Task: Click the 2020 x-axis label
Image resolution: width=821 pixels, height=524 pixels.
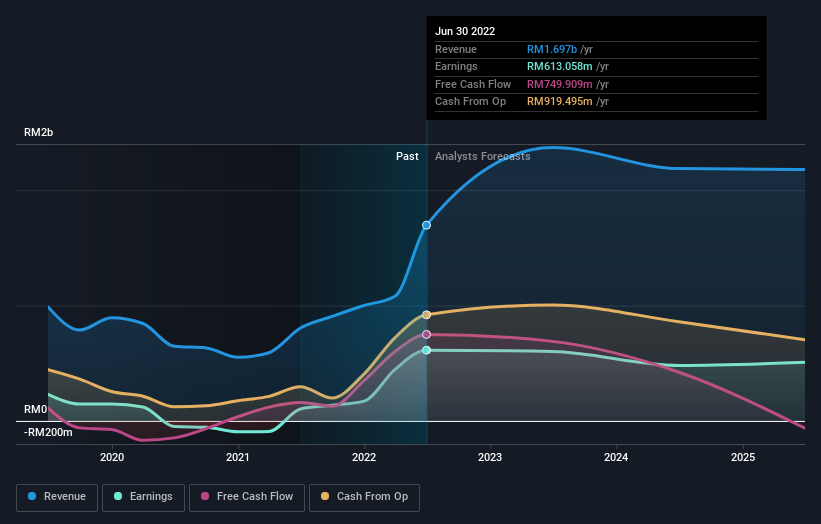Action: coord(112,458)
